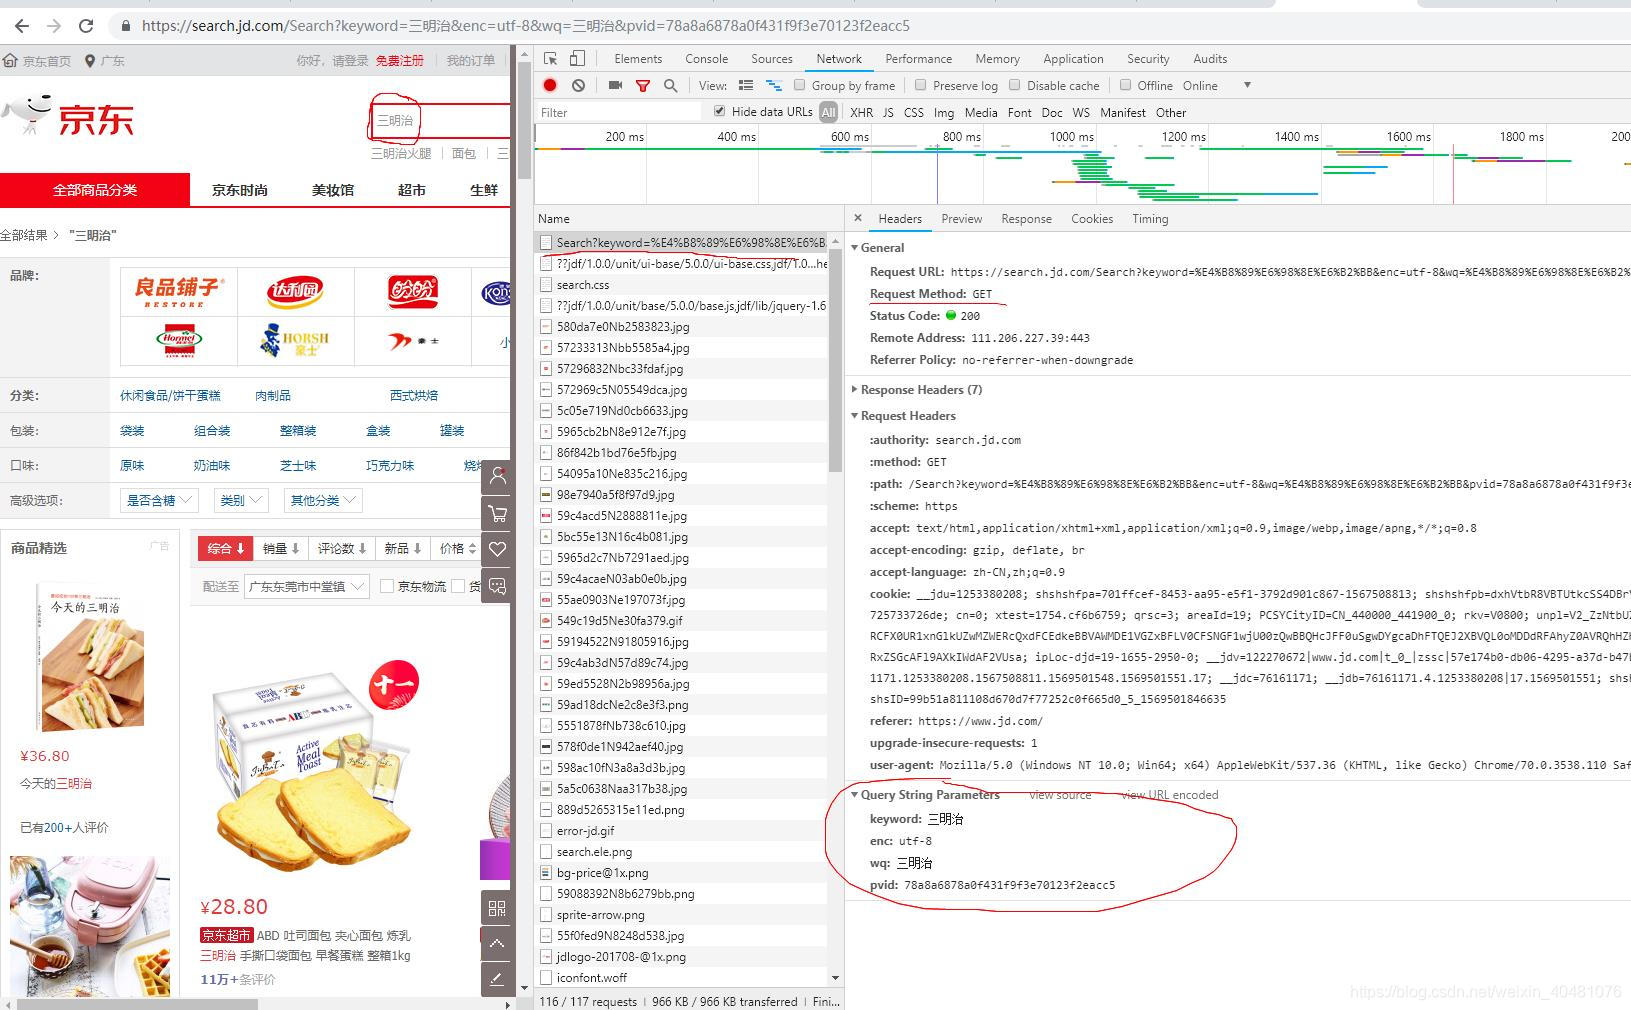Screen dimensions: 1631x1010
Task: Activate the inspect element picker icon
Action: pos(550,59)
